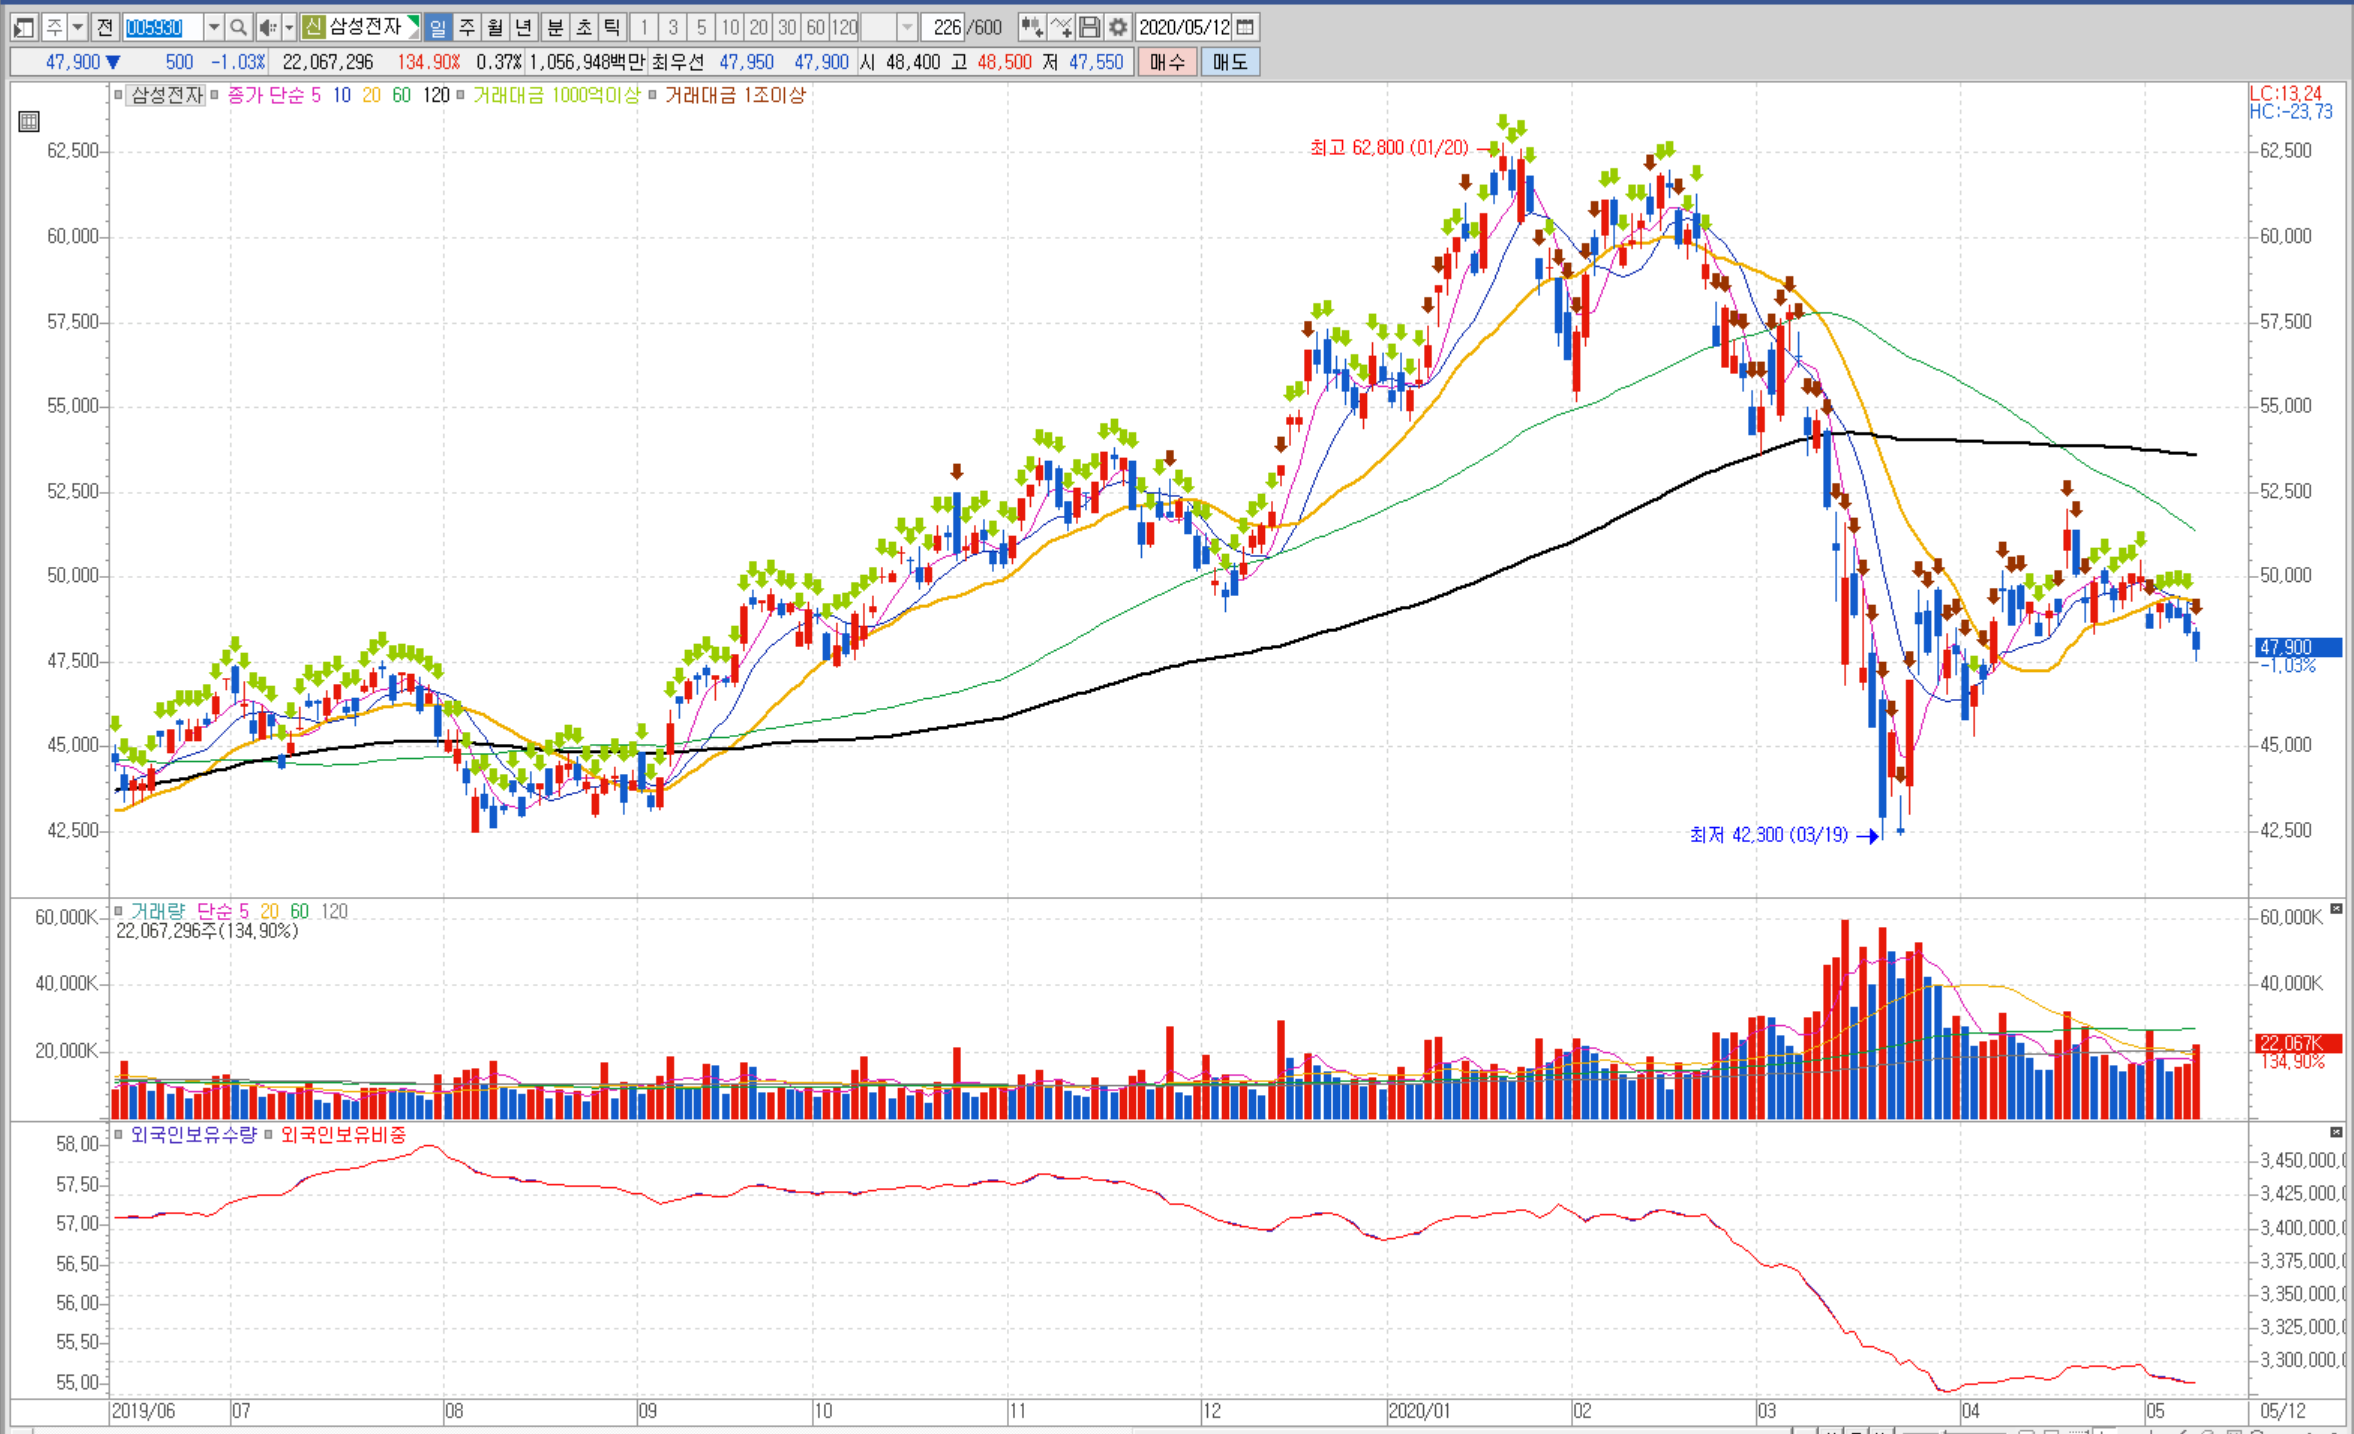
Task: Expand the dropdown next to 주 selector
Action: click(77, 27)
